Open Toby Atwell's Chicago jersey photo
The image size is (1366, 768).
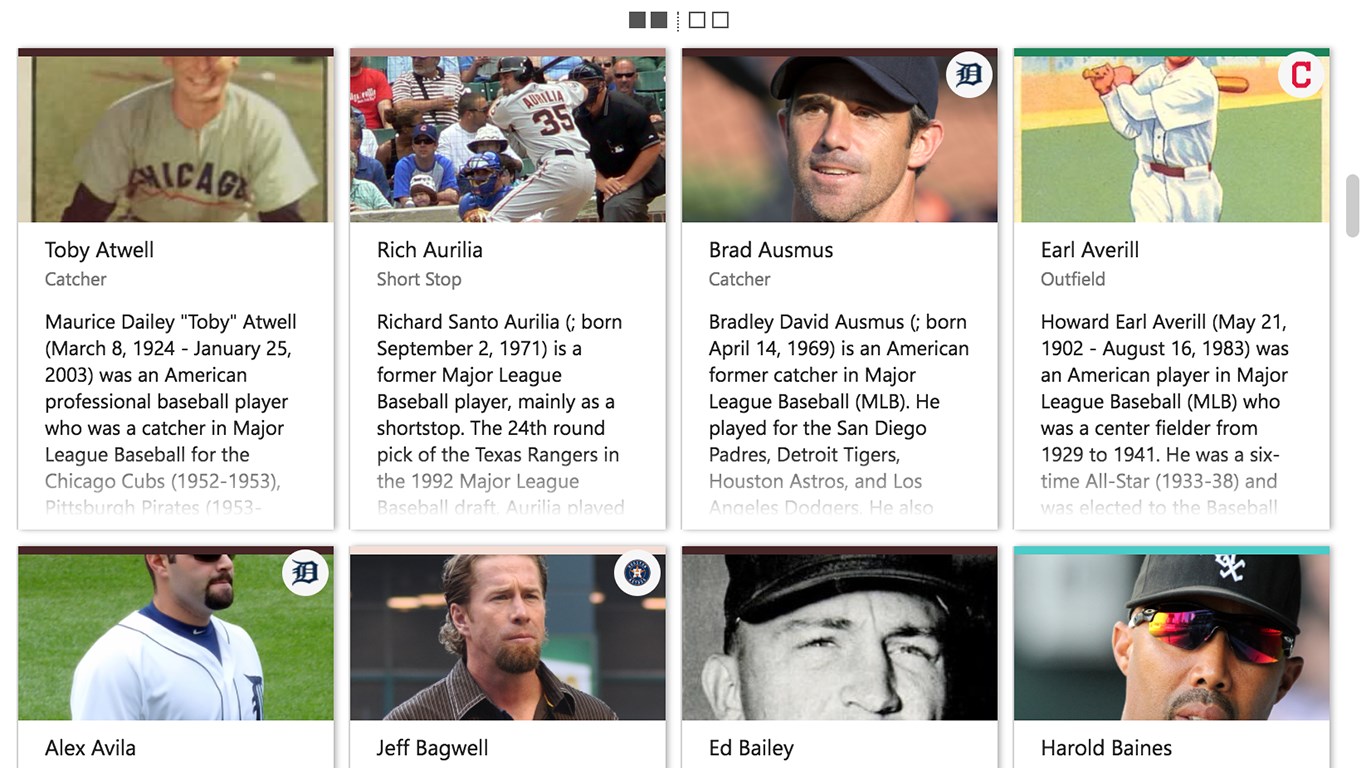point(176,139)
